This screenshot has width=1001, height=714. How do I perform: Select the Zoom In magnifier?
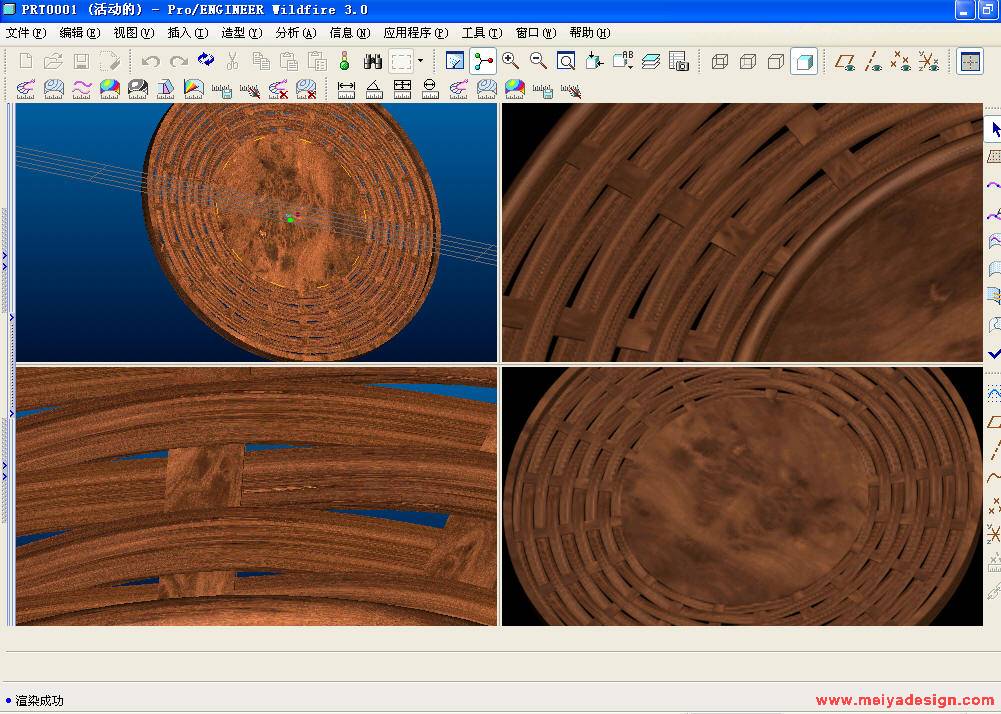pyautogui.click(x=511, y=61)
